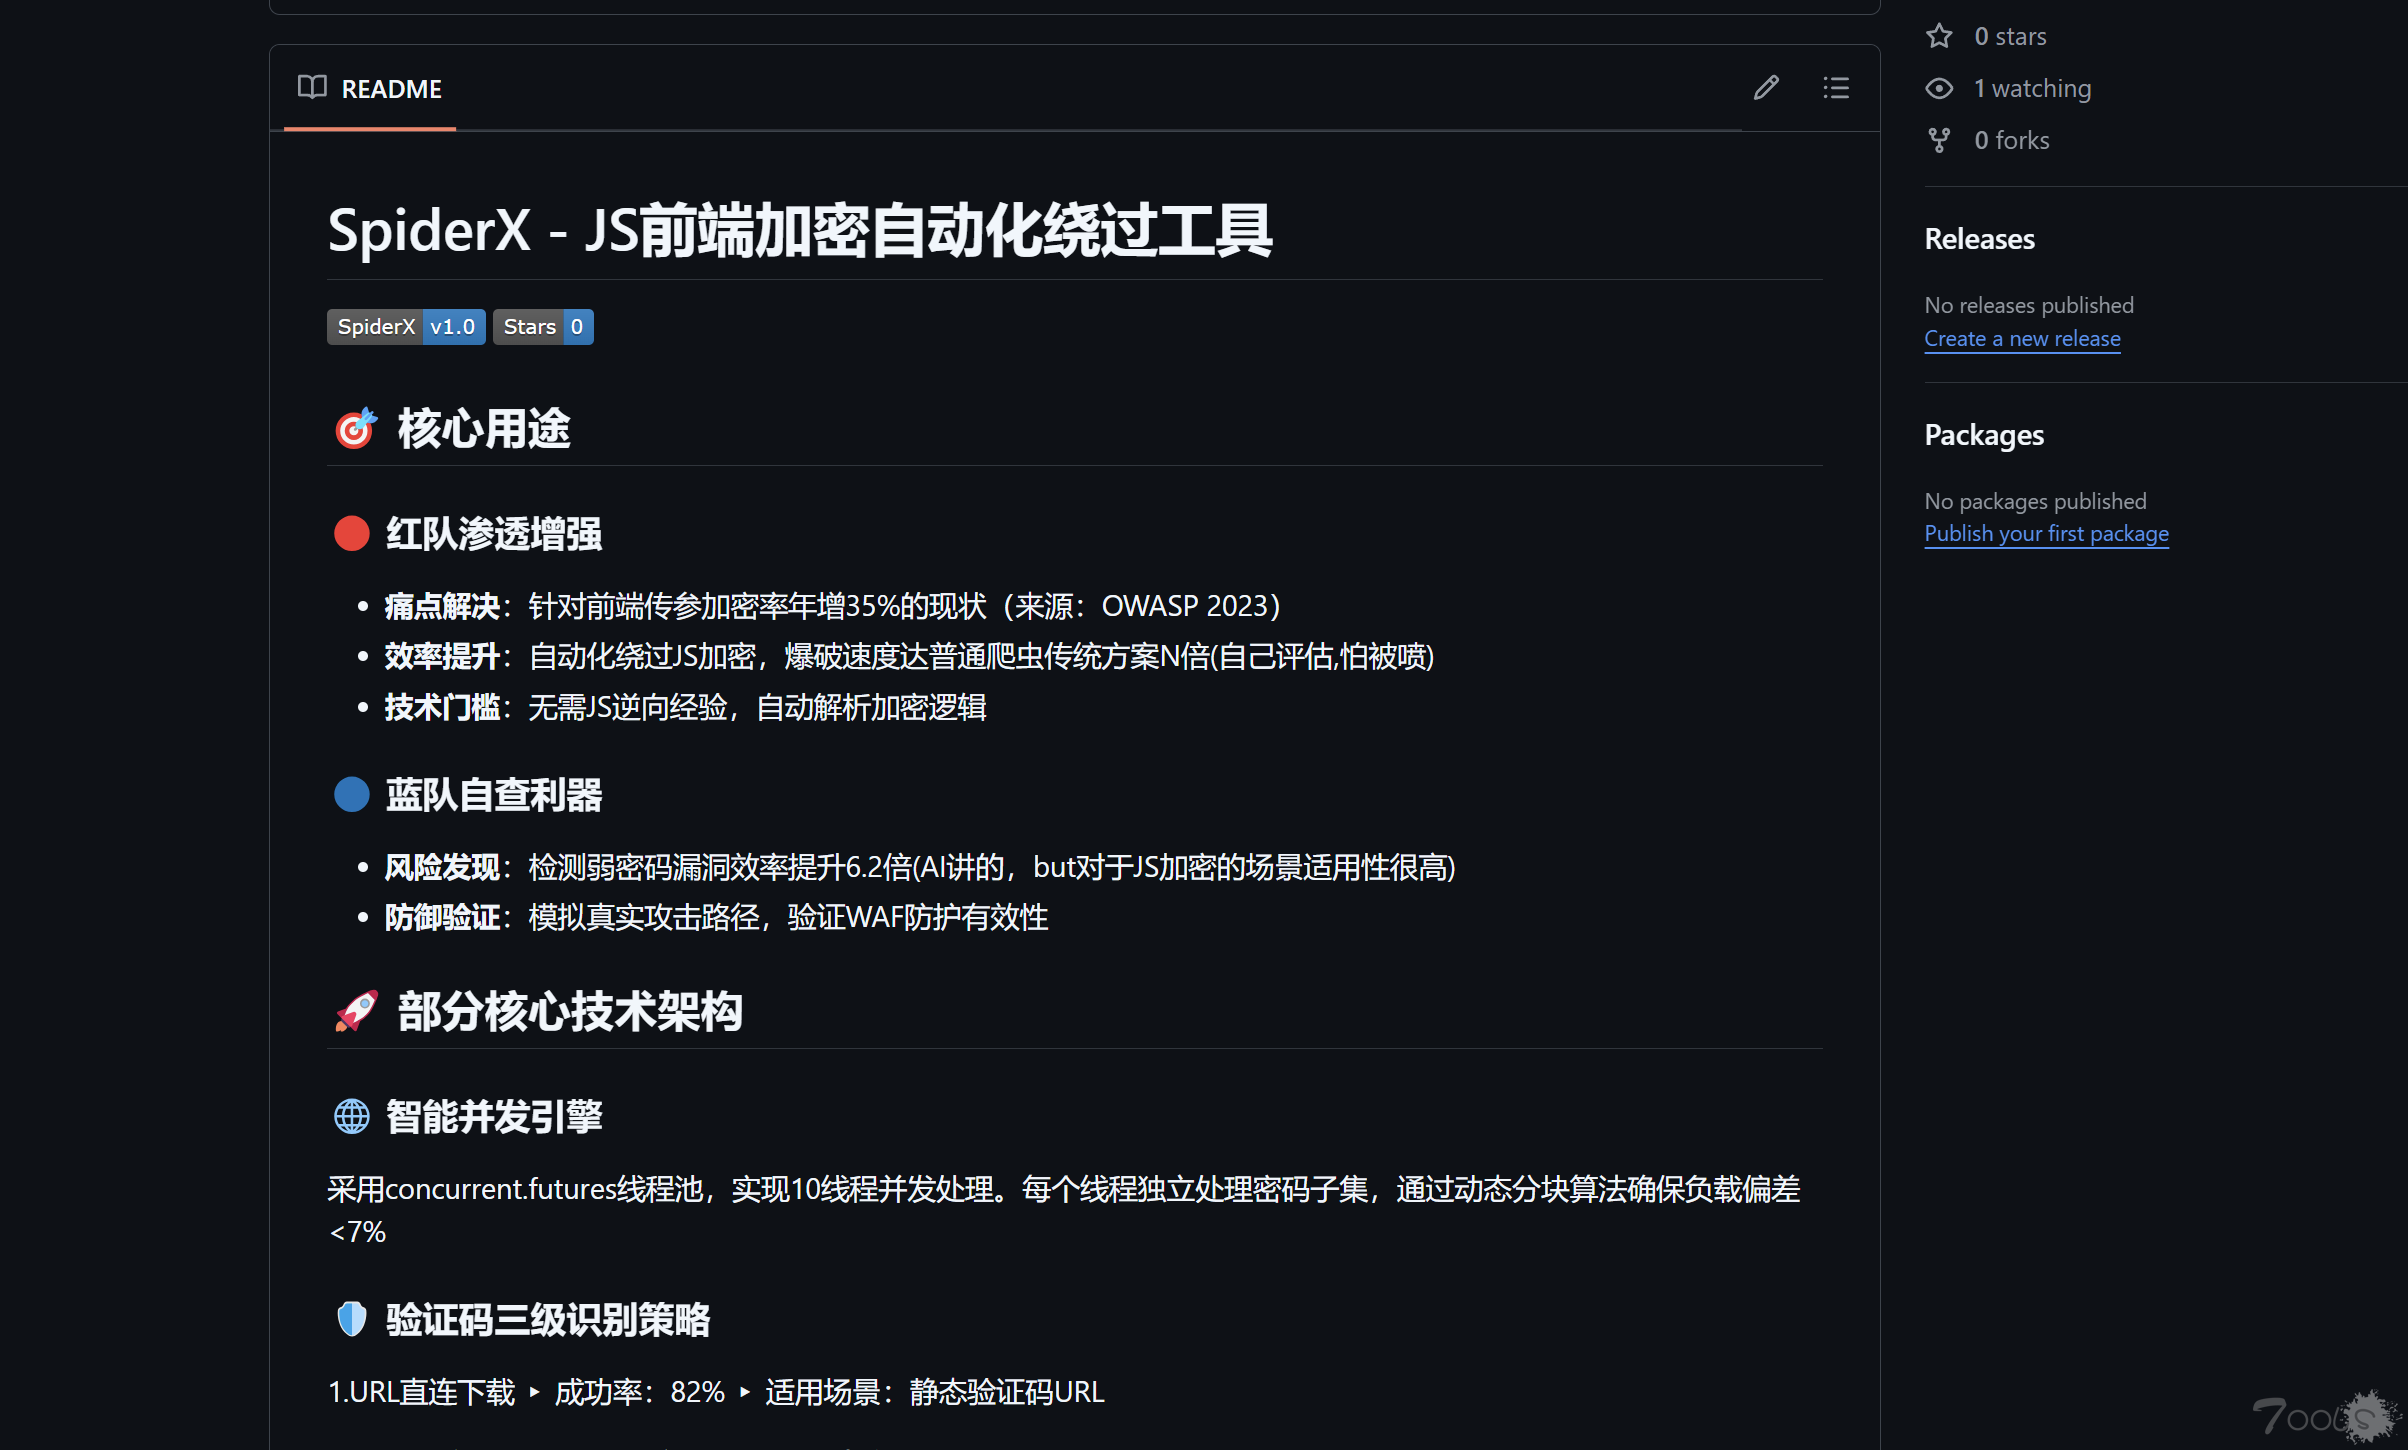Click No releases published text

(2029, 305)
